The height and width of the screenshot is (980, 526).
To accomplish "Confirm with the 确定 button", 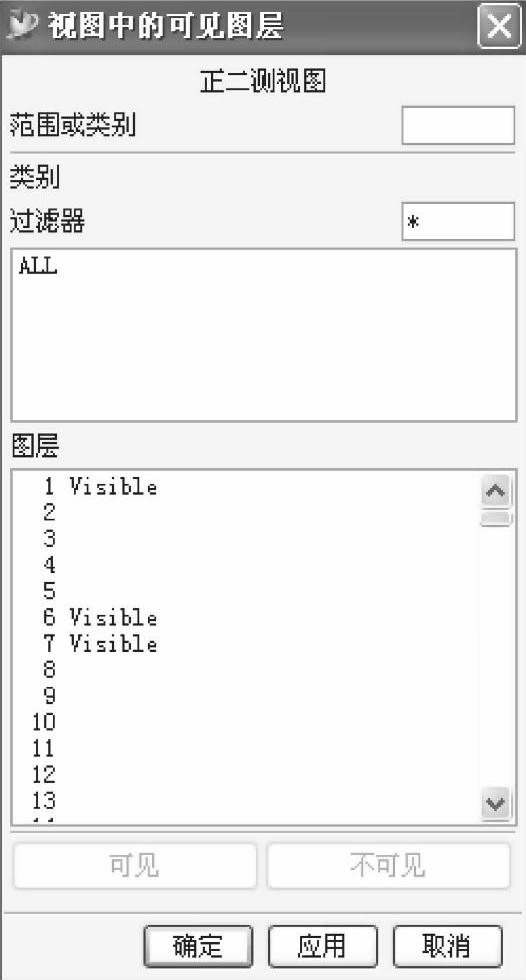I will tap(198, 946).
